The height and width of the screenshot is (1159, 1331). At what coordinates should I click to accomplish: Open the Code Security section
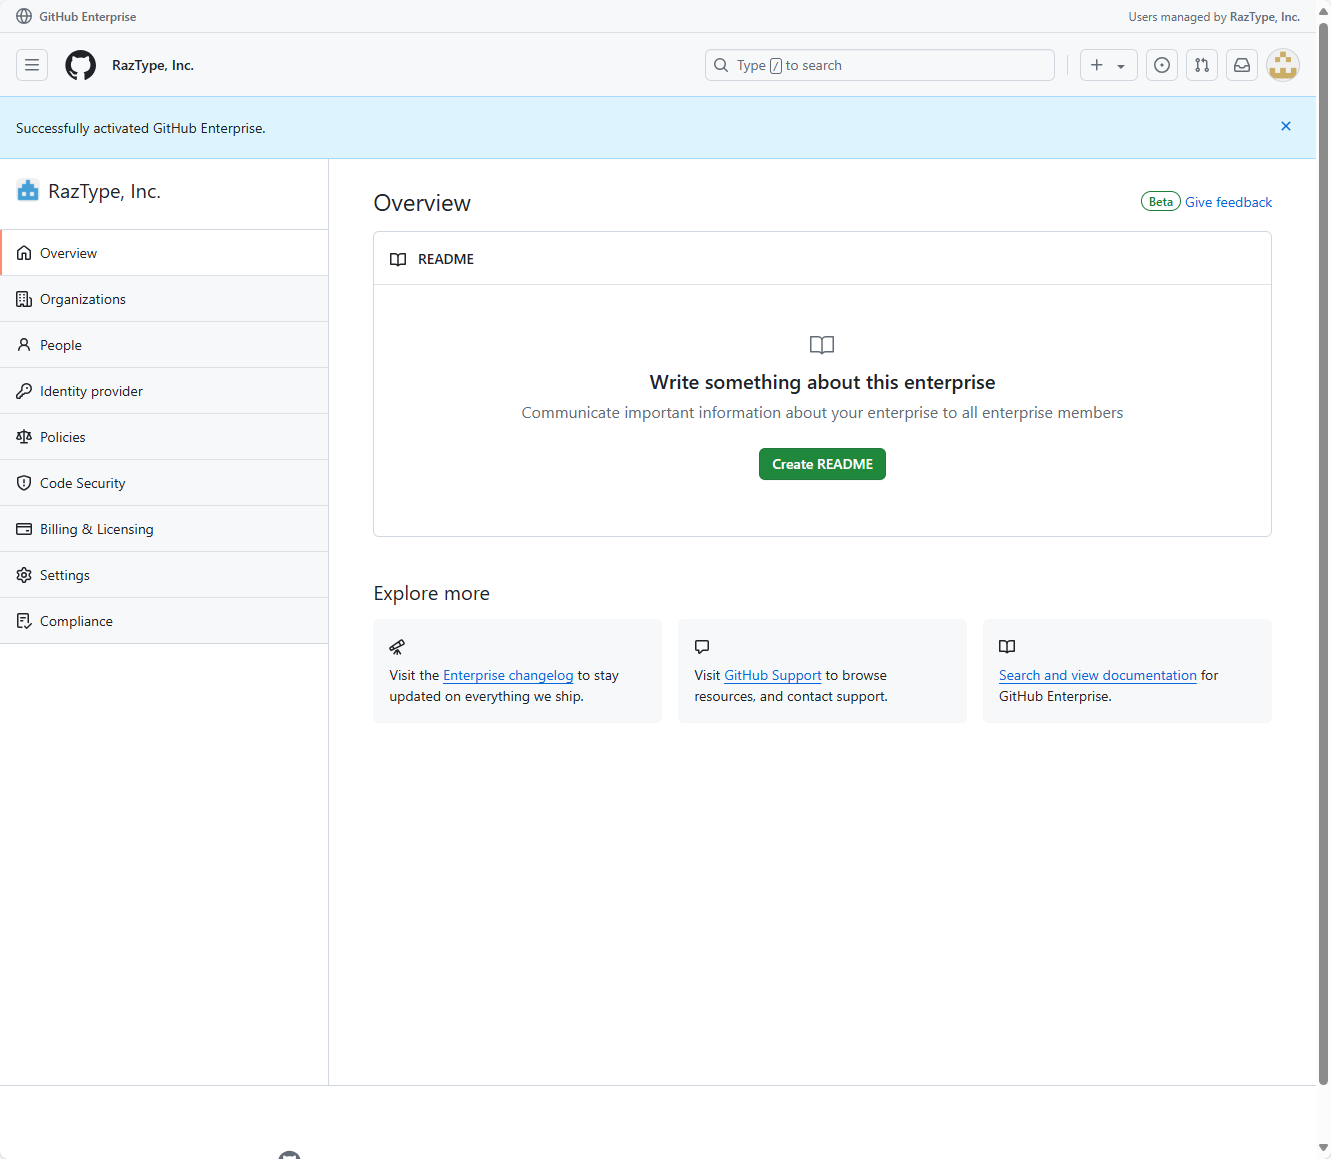point(82,483)
